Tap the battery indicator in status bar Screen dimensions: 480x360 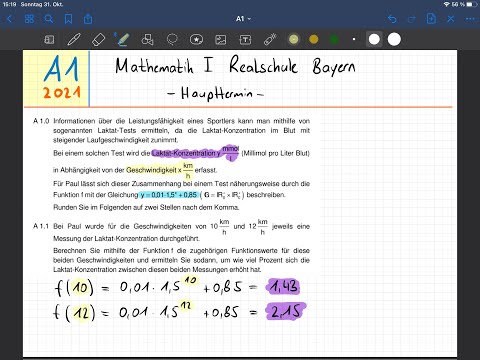coord(471,4)
